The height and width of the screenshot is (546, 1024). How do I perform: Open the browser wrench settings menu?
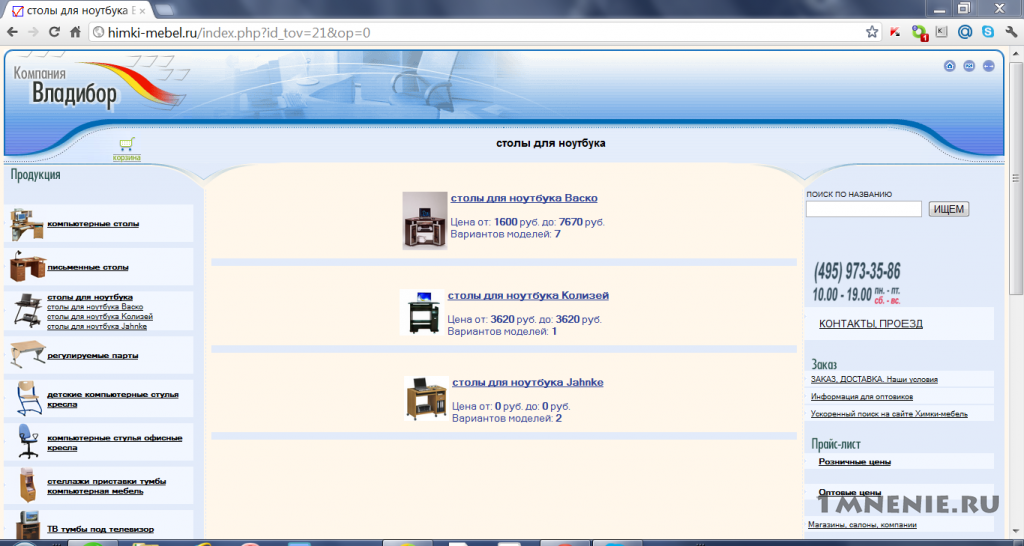click(1011, 32)
